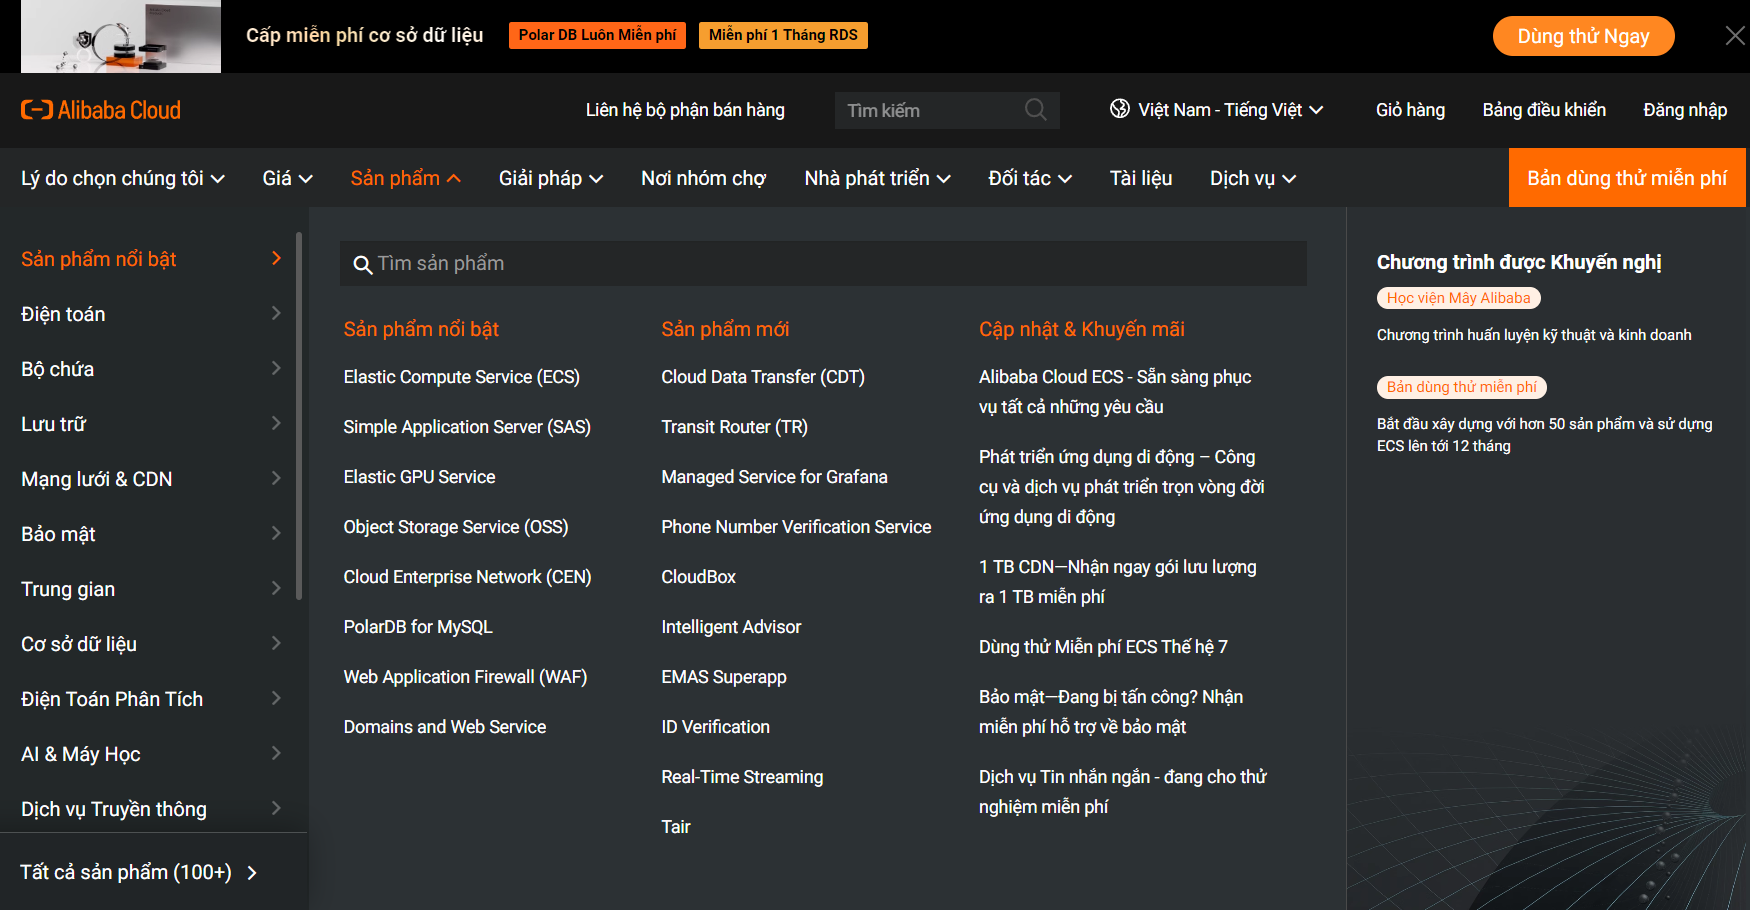Click the globe language icon

pos(1120,109)
